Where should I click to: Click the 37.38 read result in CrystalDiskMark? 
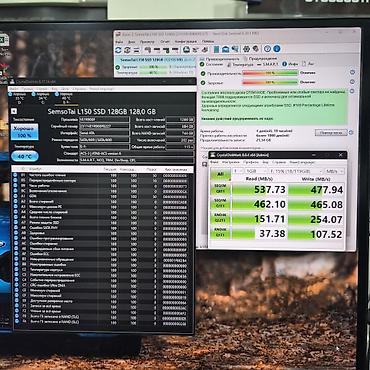click(259, 233)
